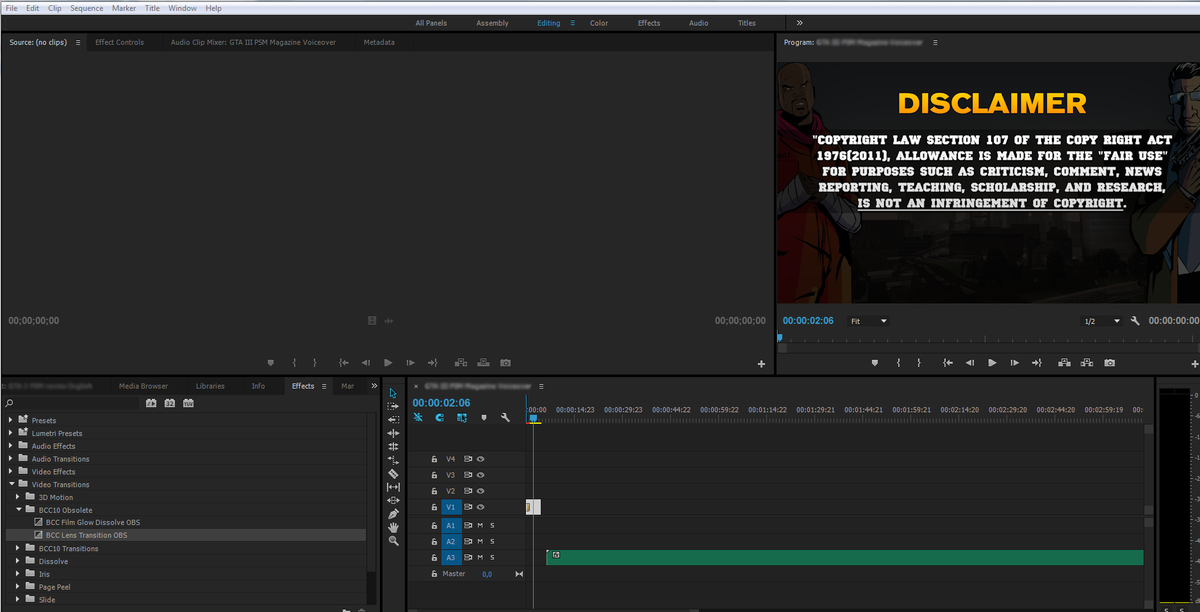The width and height of the screenshot is (1200, 612).
Task: Open Program monitor button editor plus
Action: [x=1193, y=365]
